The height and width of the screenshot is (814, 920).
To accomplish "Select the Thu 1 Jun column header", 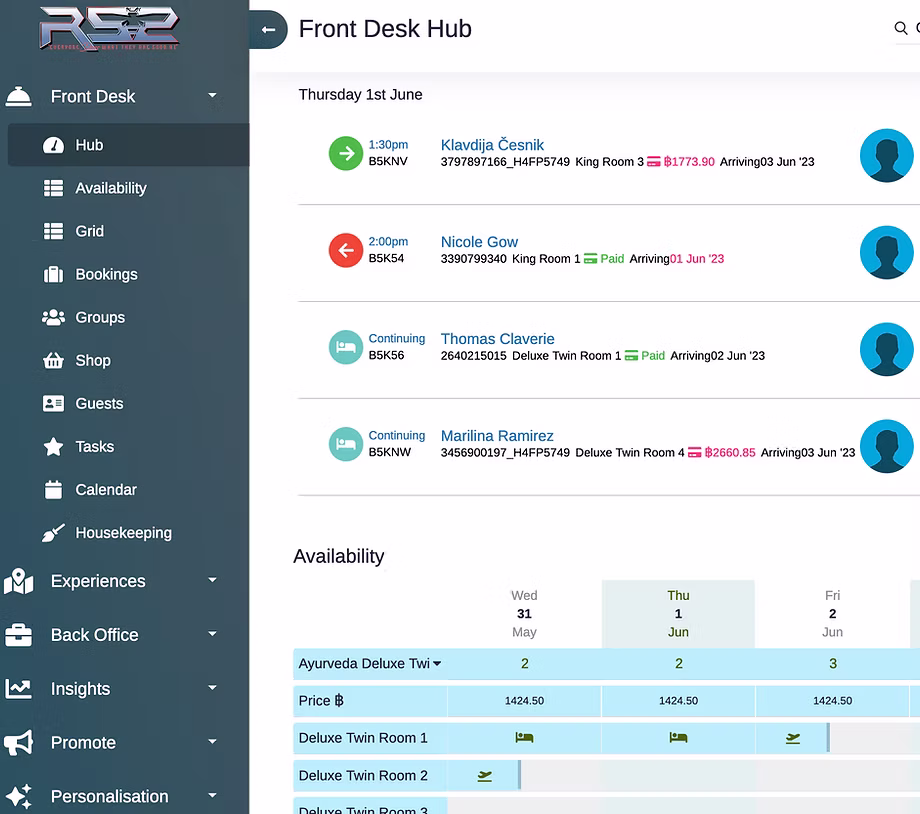I will coord(678,613).
